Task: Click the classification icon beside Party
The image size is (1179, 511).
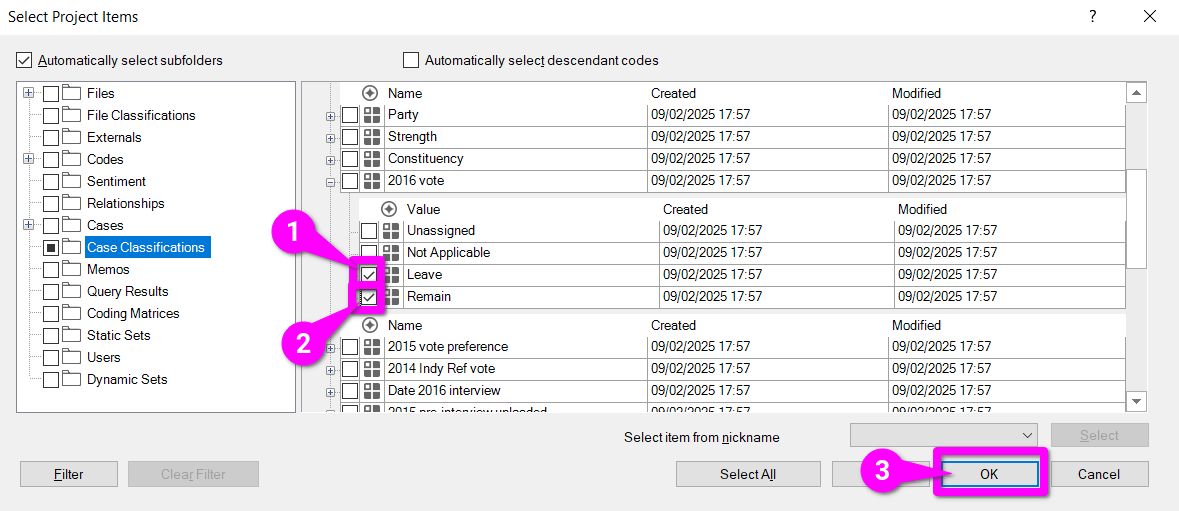Action: pyautogui.click(x=372, y=115)
